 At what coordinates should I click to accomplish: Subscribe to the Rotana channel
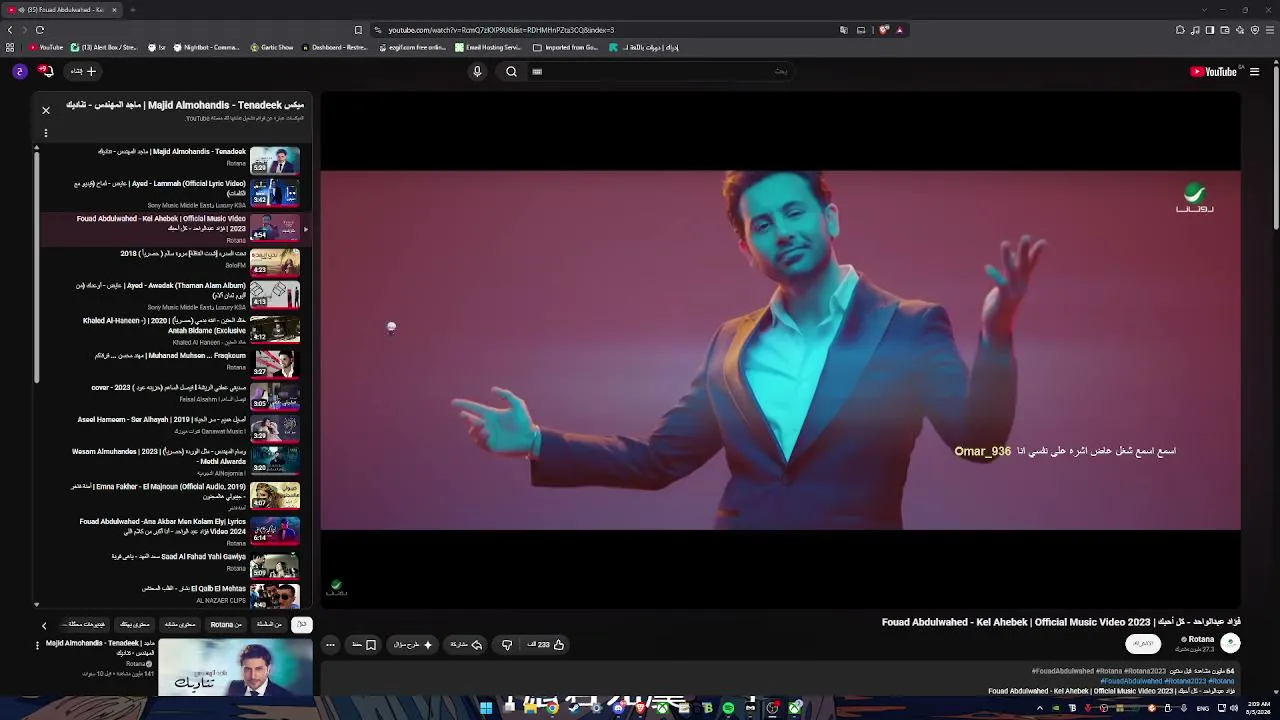point(1143,644)
